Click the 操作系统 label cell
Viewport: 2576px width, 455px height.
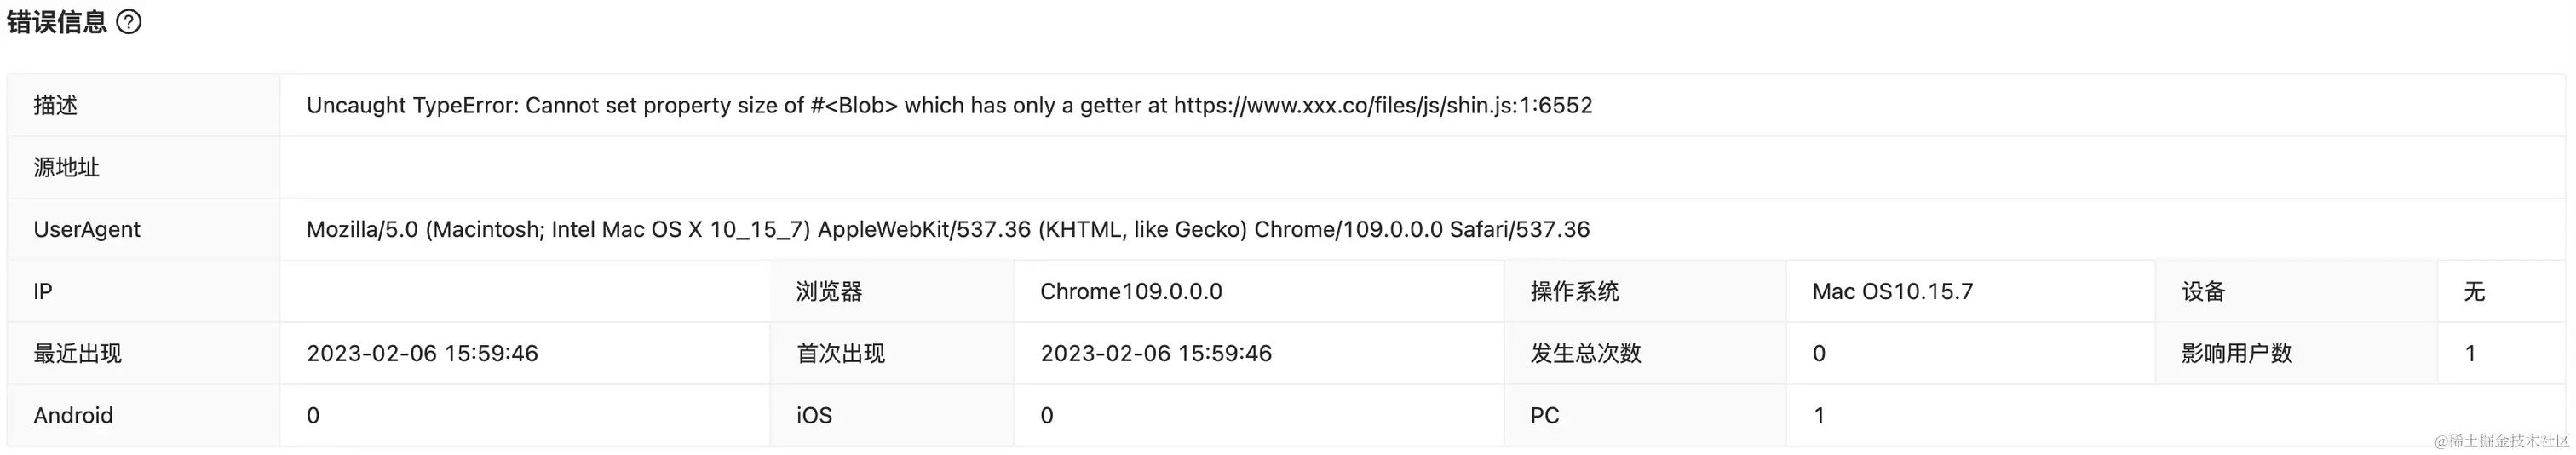point(1574,291)
